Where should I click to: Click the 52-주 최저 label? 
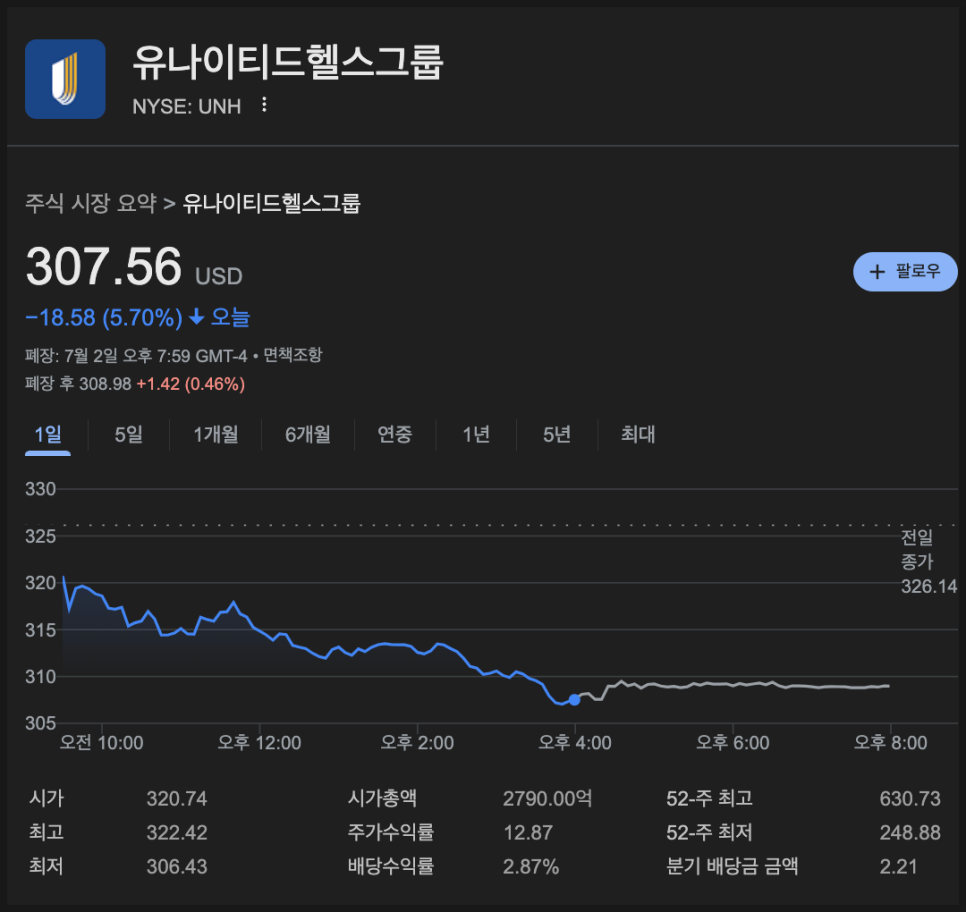709,833
